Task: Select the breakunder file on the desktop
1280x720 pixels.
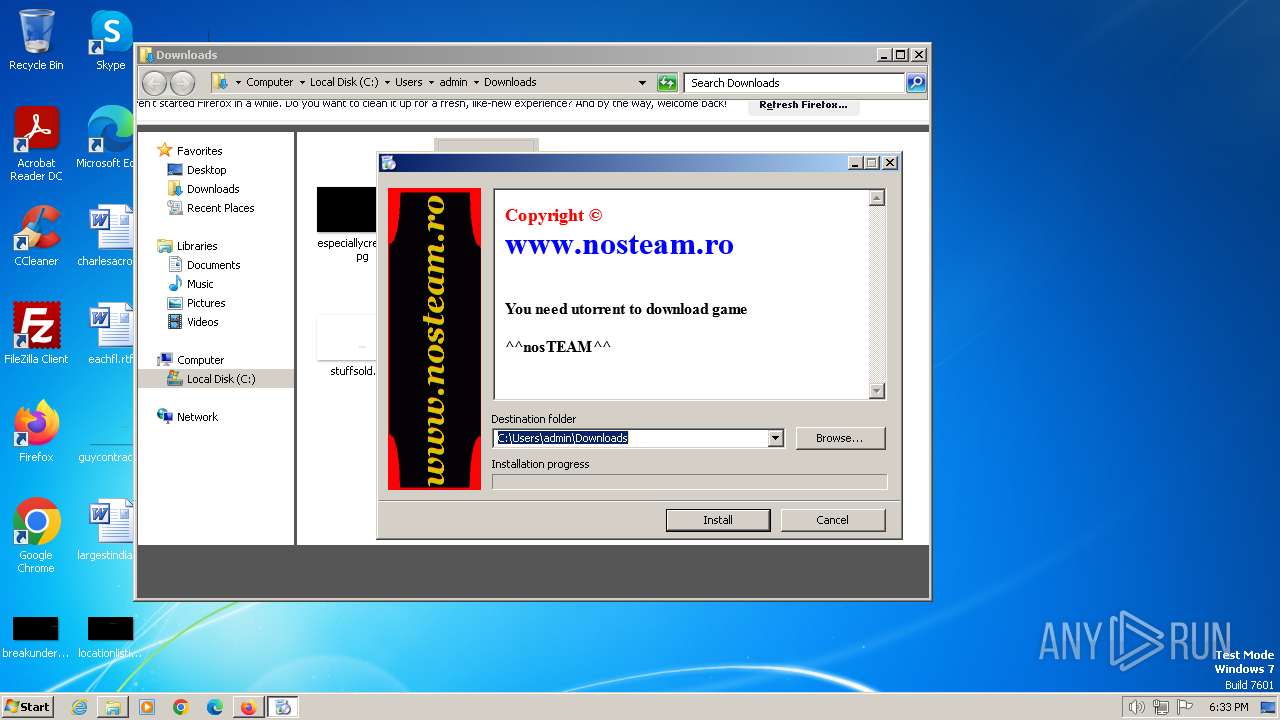Action: click(x=36, y=637)
